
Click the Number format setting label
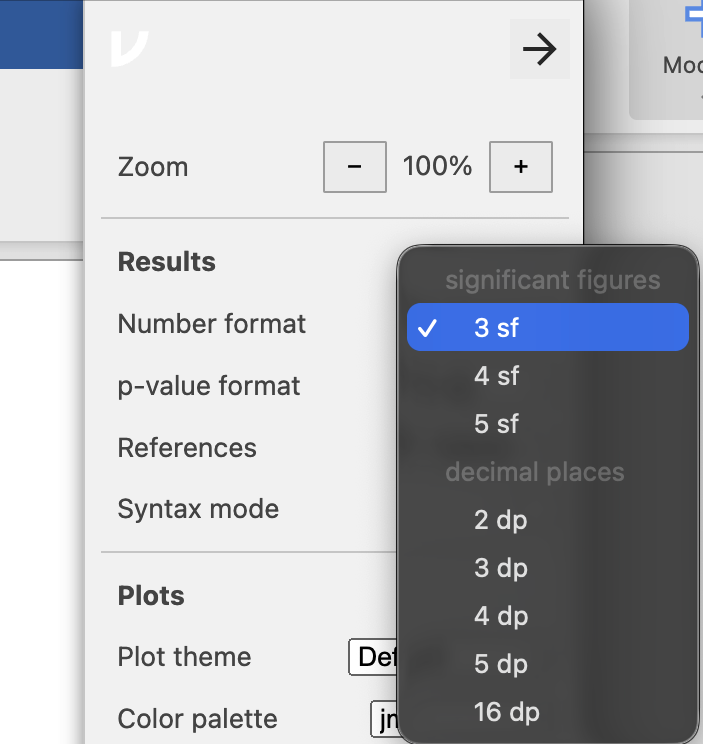tap(212, 324)
